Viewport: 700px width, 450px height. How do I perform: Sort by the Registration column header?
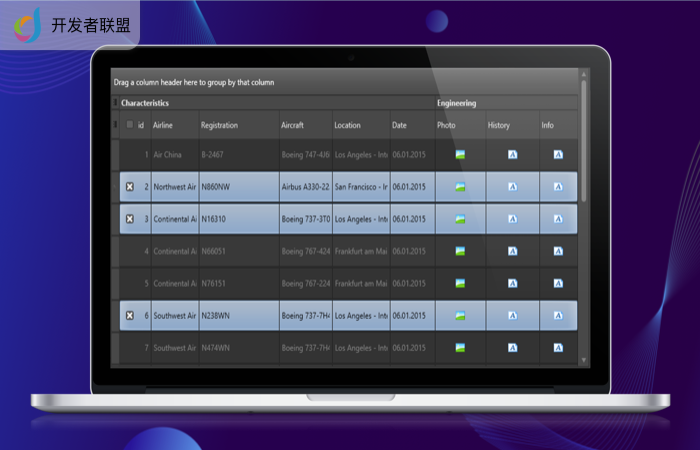point(219,126)
